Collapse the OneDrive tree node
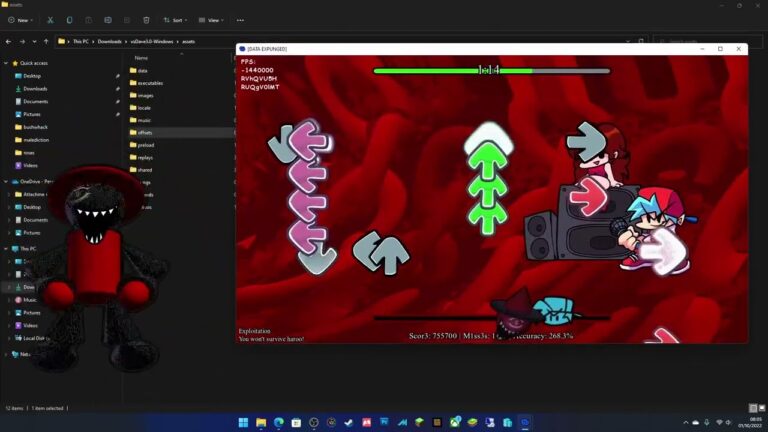Image resolution: width=768 pixels, height=432 pixels. pos(6,181)
